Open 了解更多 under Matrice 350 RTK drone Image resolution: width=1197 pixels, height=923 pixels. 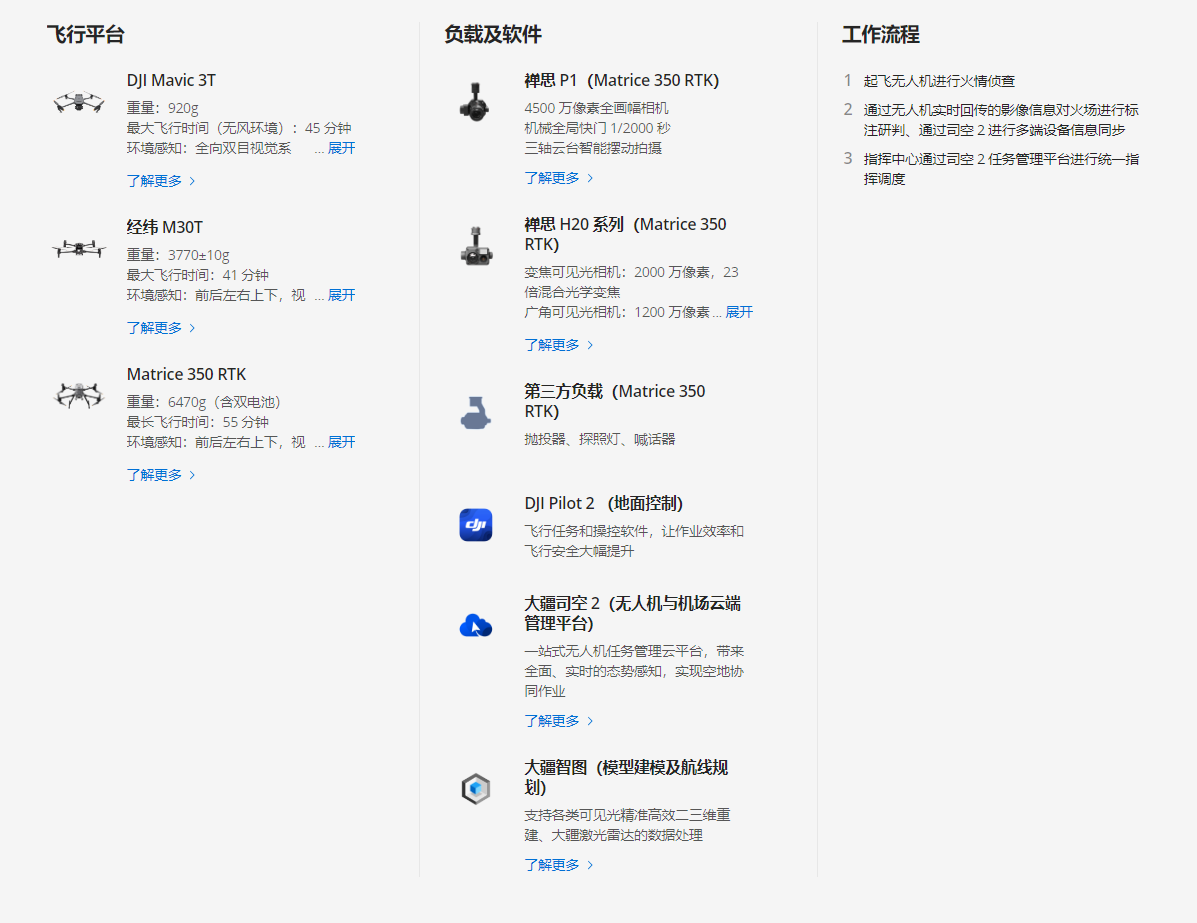point(160,475)
